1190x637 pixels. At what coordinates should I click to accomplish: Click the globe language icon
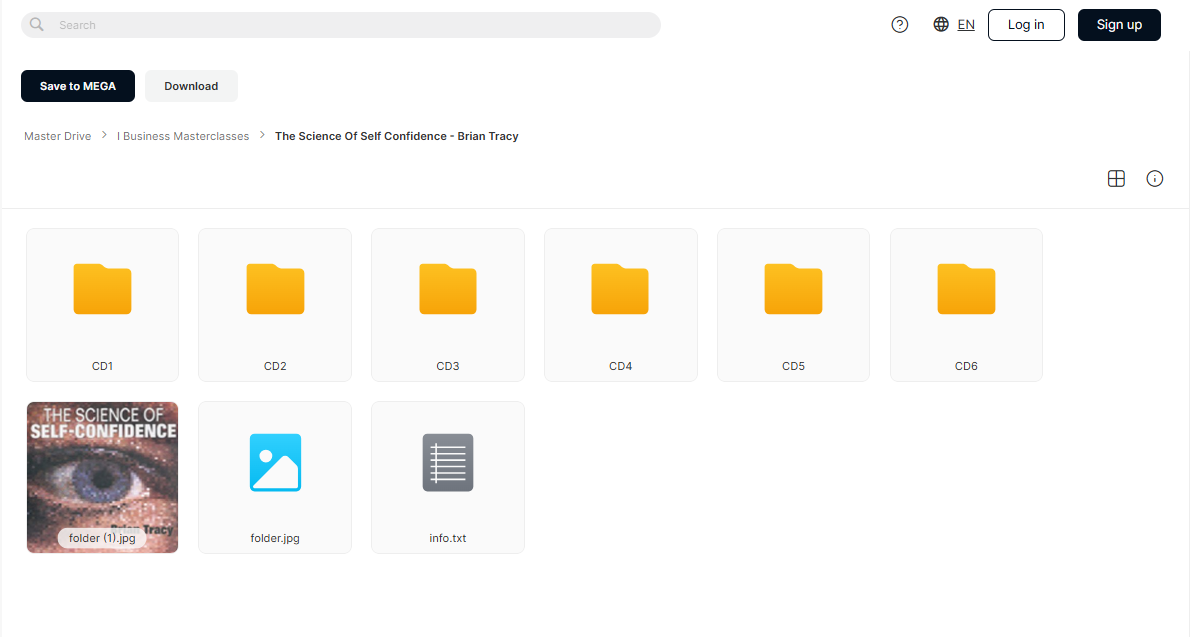941,24
